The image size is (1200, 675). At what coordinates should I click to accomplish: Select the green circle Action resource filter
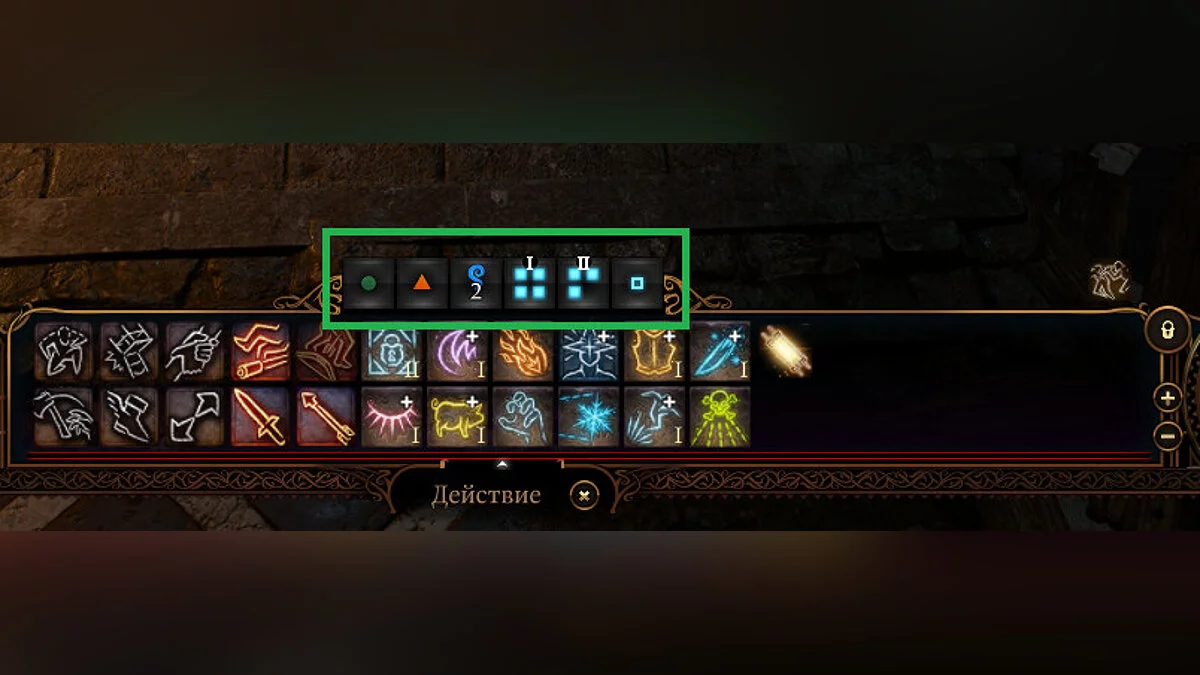(x=369, y=284)
